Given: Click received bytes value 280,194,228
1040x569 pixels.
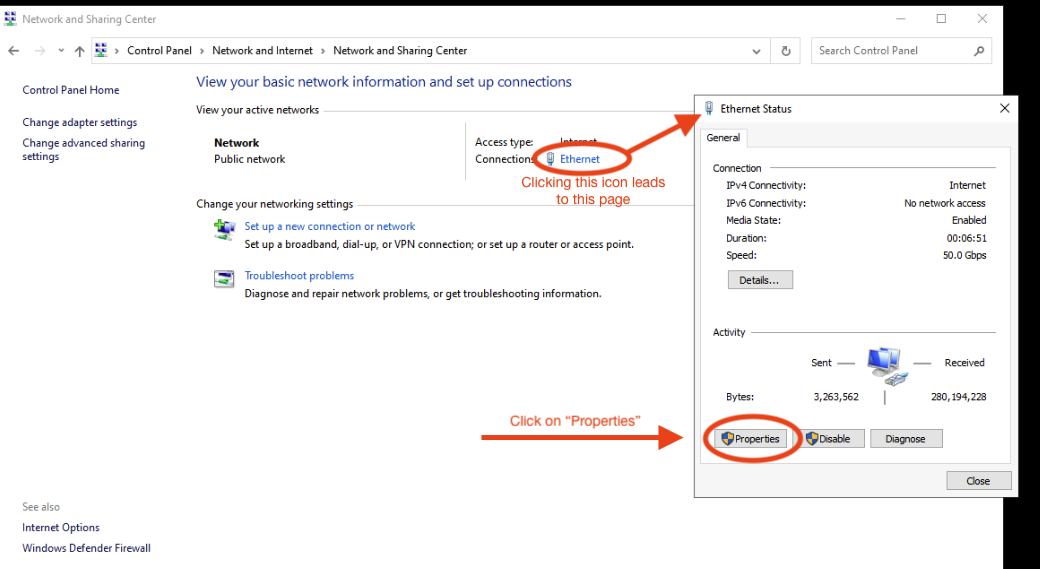Looking at the screenshot, I should coord(958,397).
